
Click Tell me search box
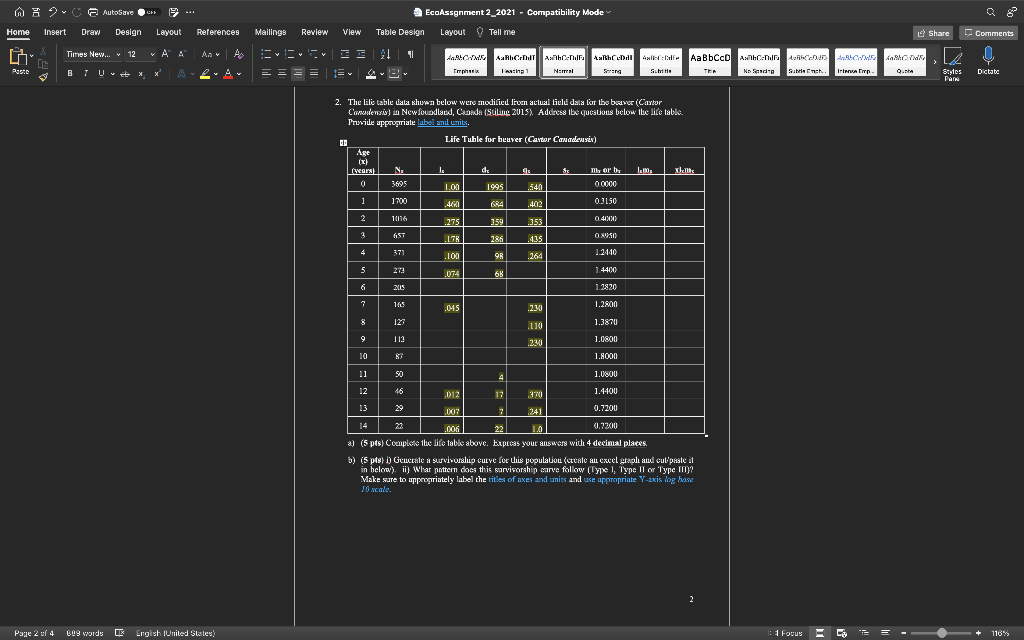point(496,32)
